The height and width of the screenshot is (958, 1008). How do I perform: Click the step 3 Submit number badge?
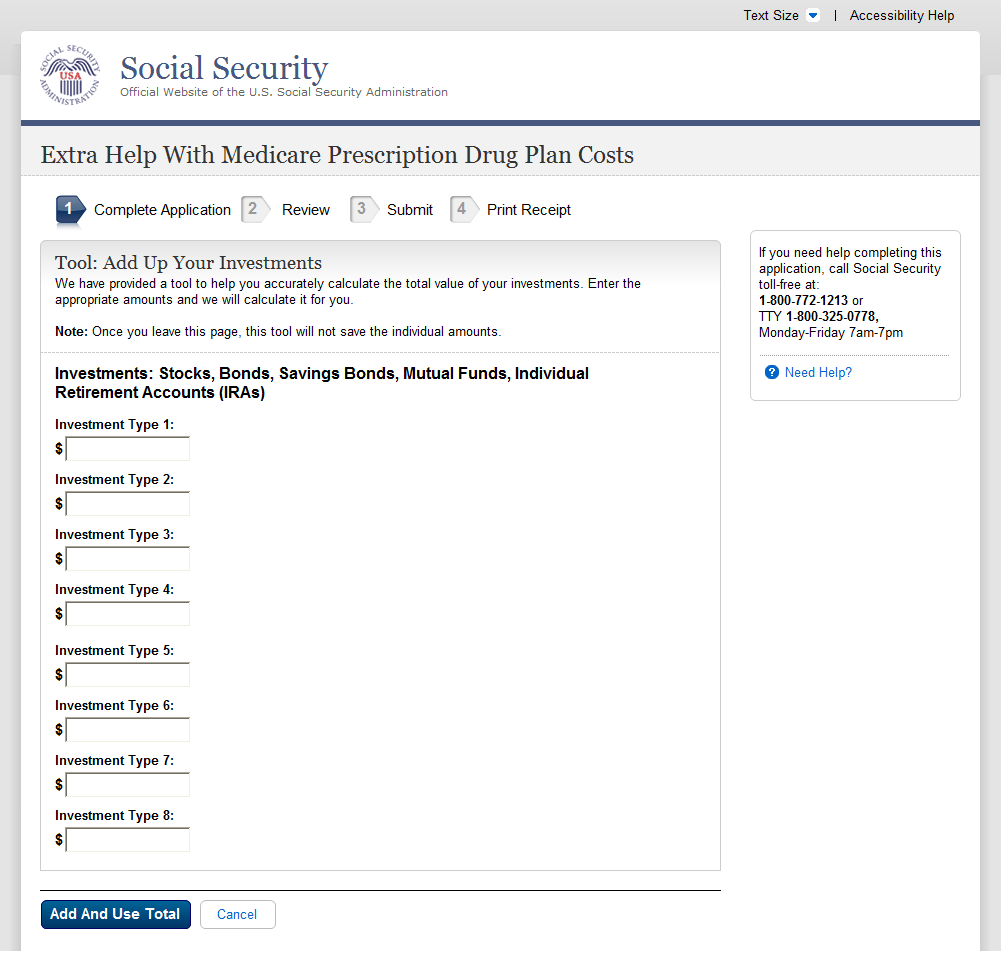pyautogui.click(x=363, y=210)
